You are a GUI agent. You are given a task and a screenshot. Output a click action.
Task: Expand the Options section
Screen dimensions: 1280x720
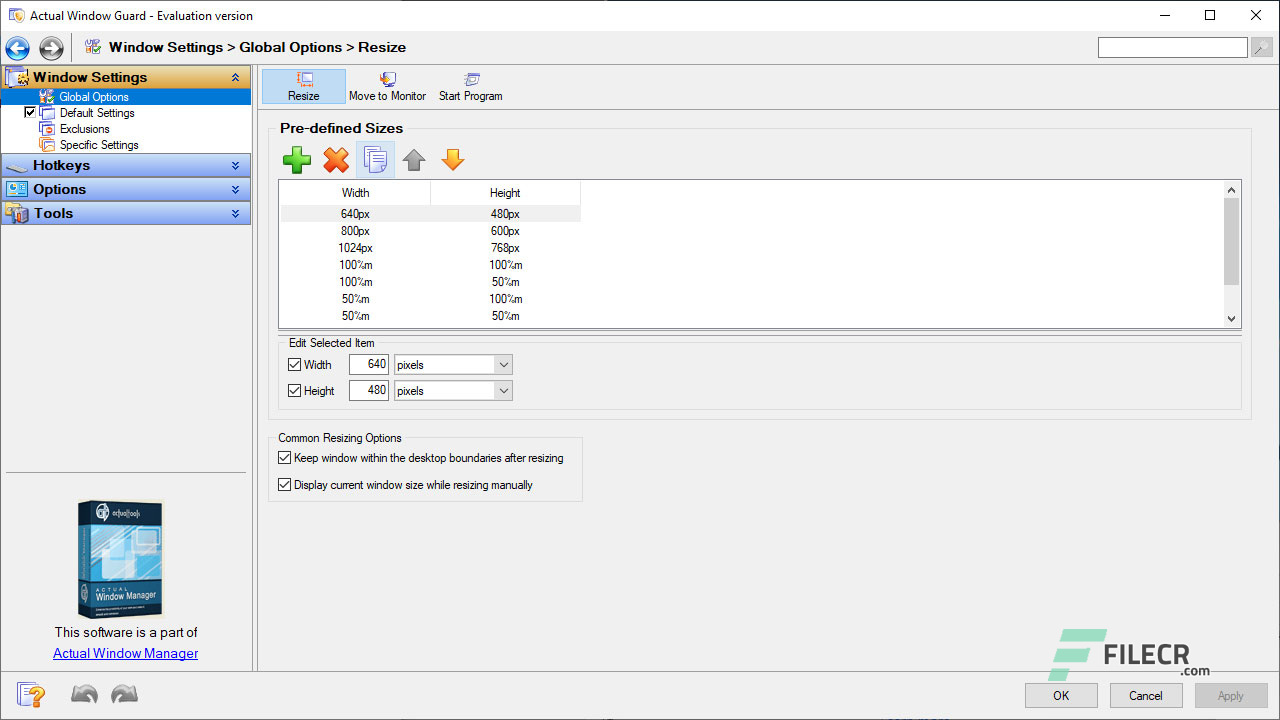[x=235, y=190]
